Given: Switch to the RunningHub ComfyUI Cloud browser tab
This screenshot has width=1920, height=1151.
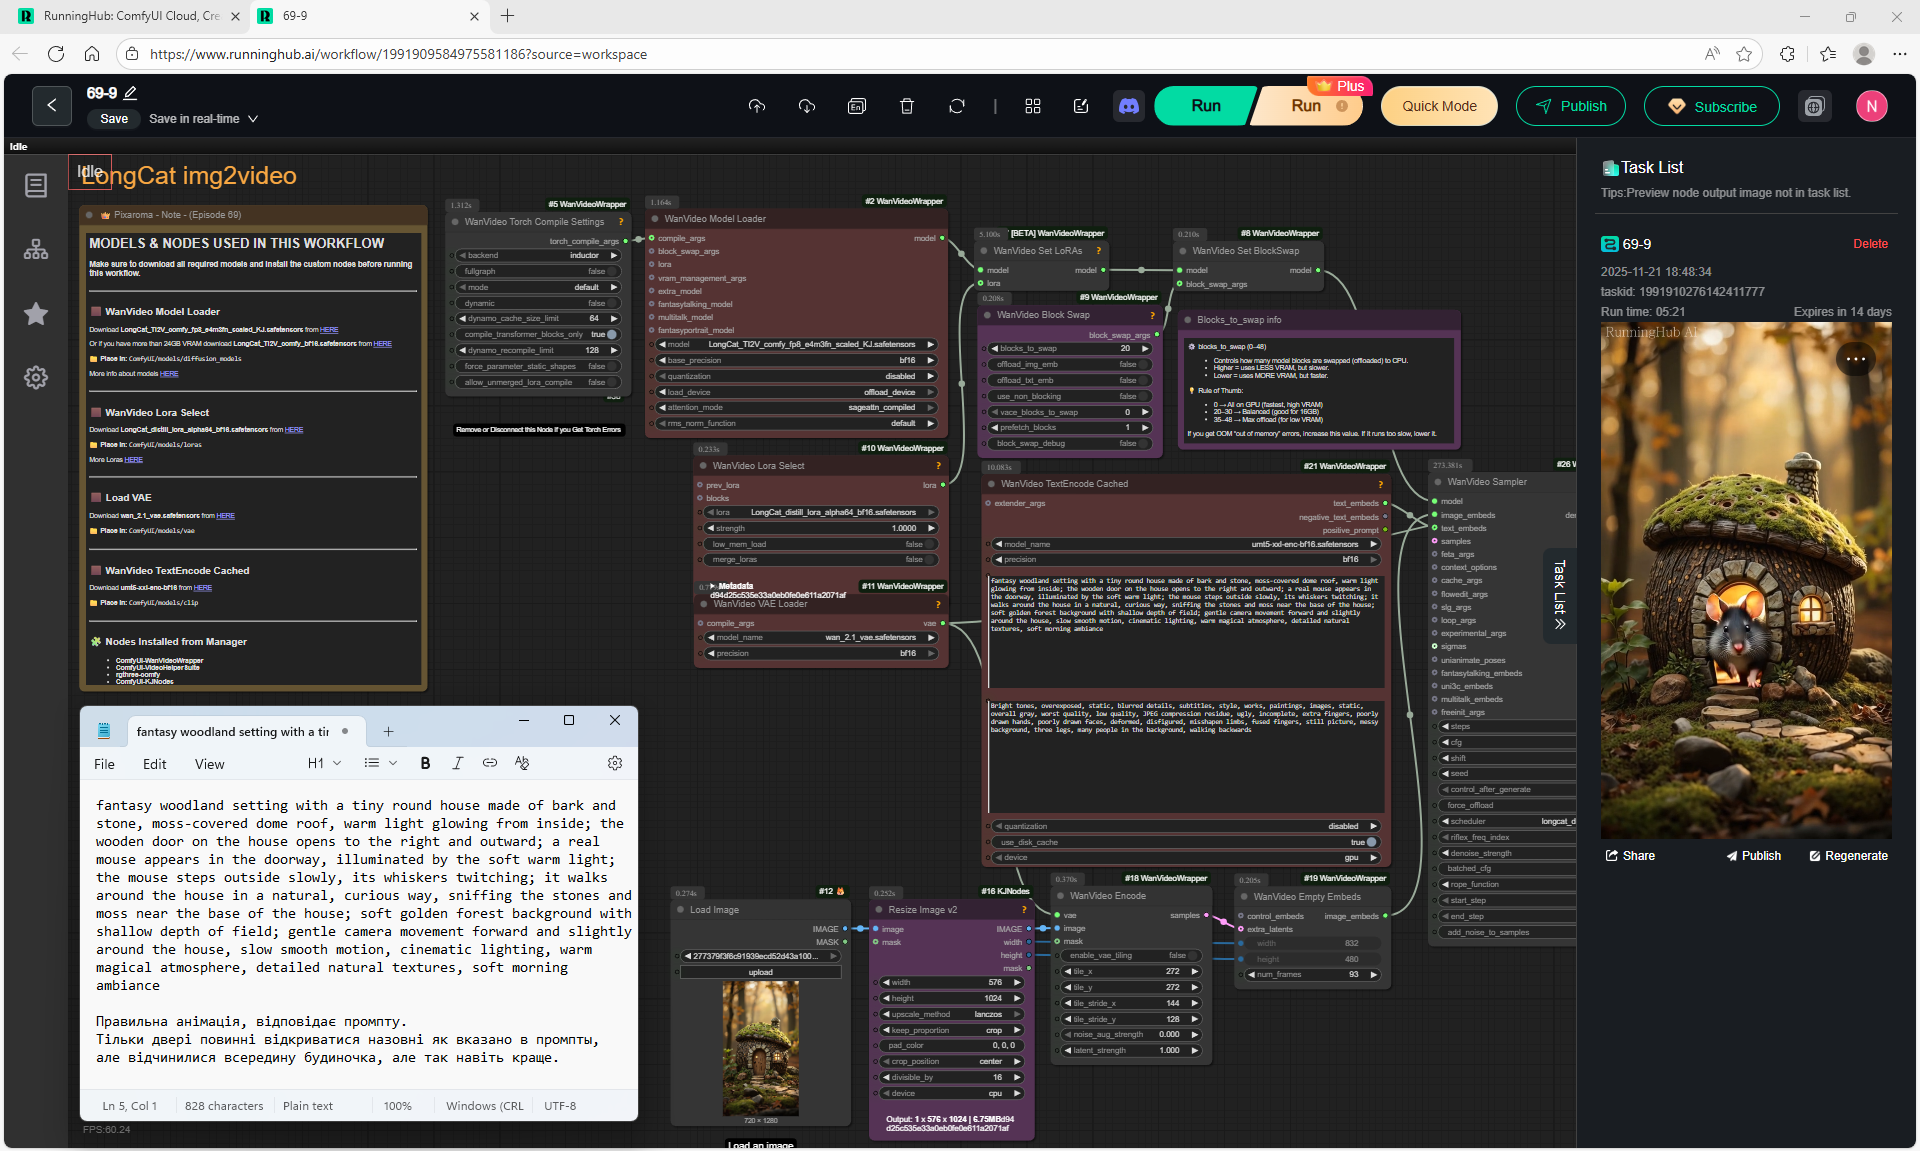Looking at the screenshot, I should (x=130, y=16).
